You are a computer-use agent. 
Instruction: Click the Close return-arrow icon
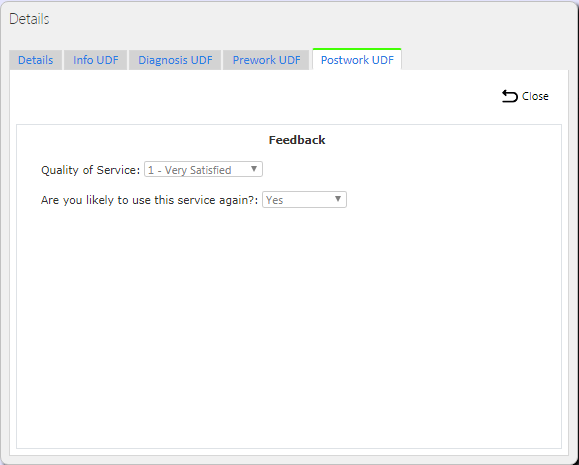point(510,96)
